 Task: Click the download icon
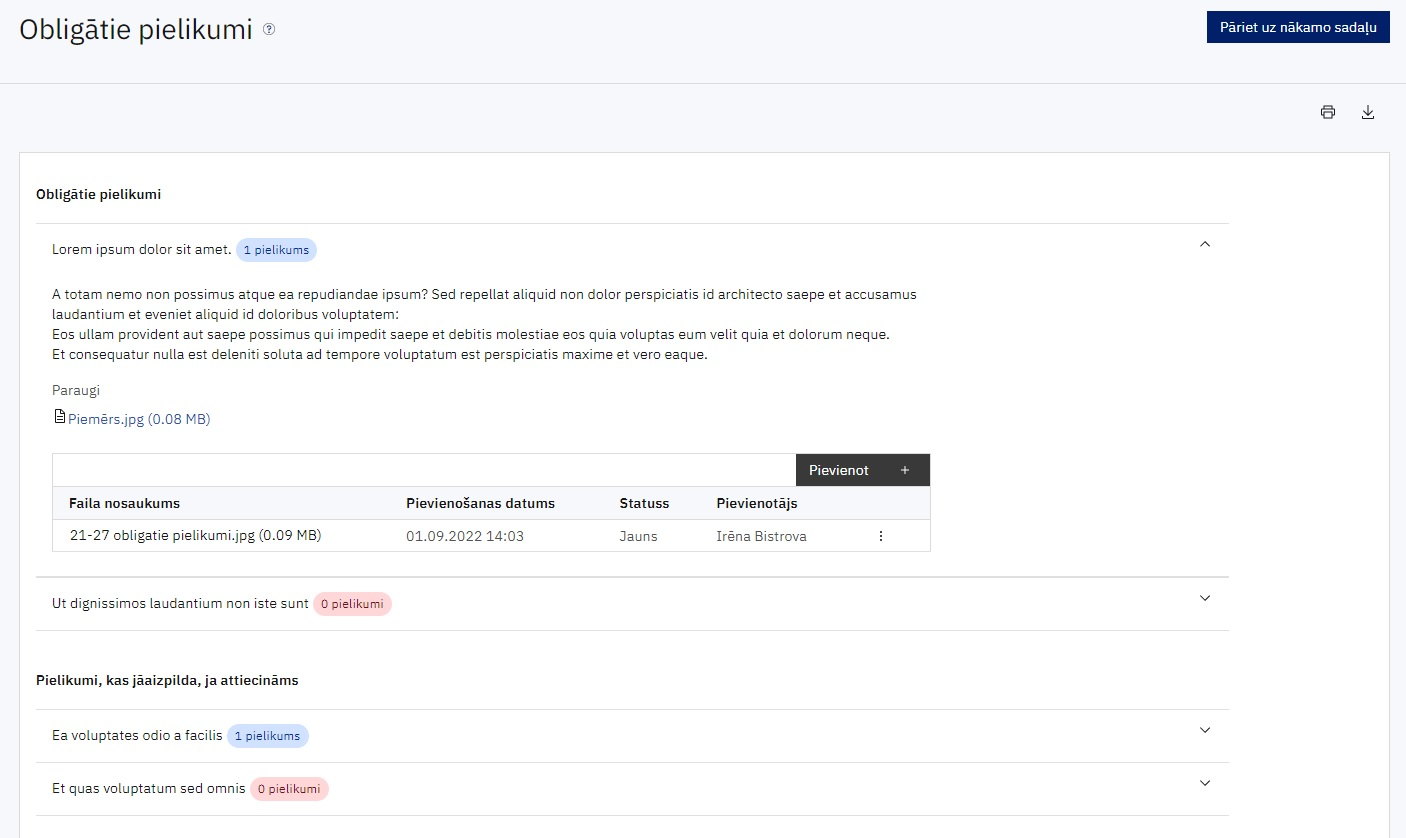(1368, 112)
